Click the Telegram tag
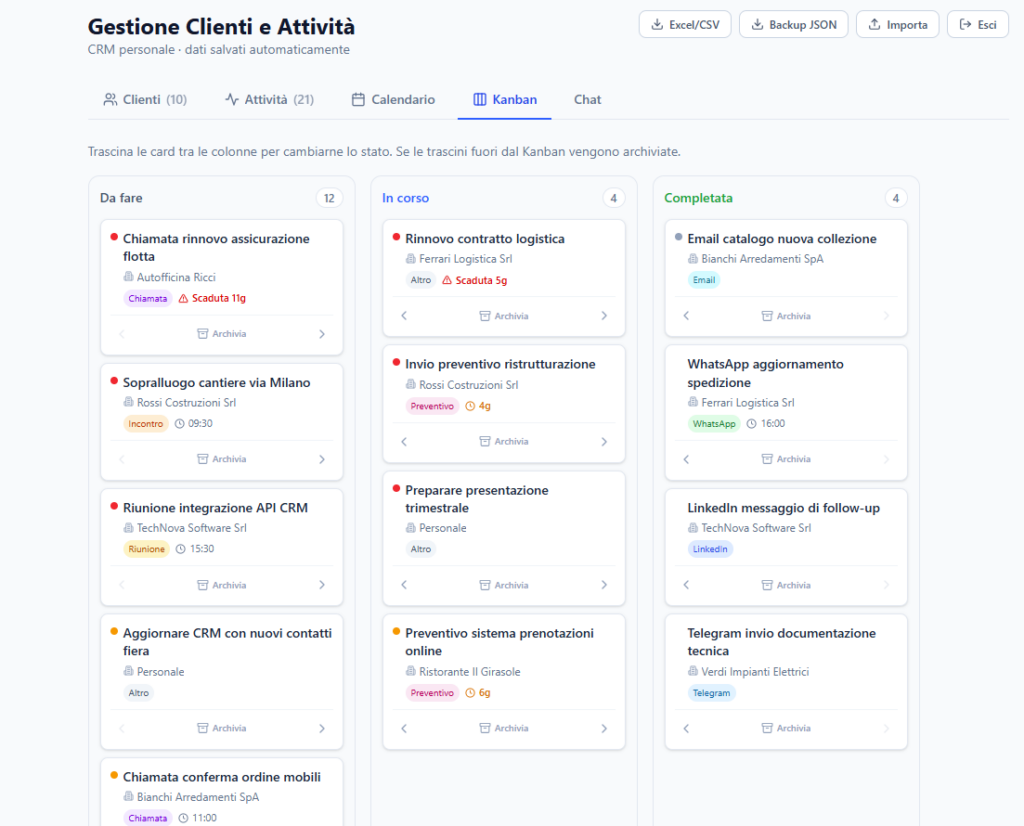This screenshot has height=826, width=1024. click(x=711, y=693)
